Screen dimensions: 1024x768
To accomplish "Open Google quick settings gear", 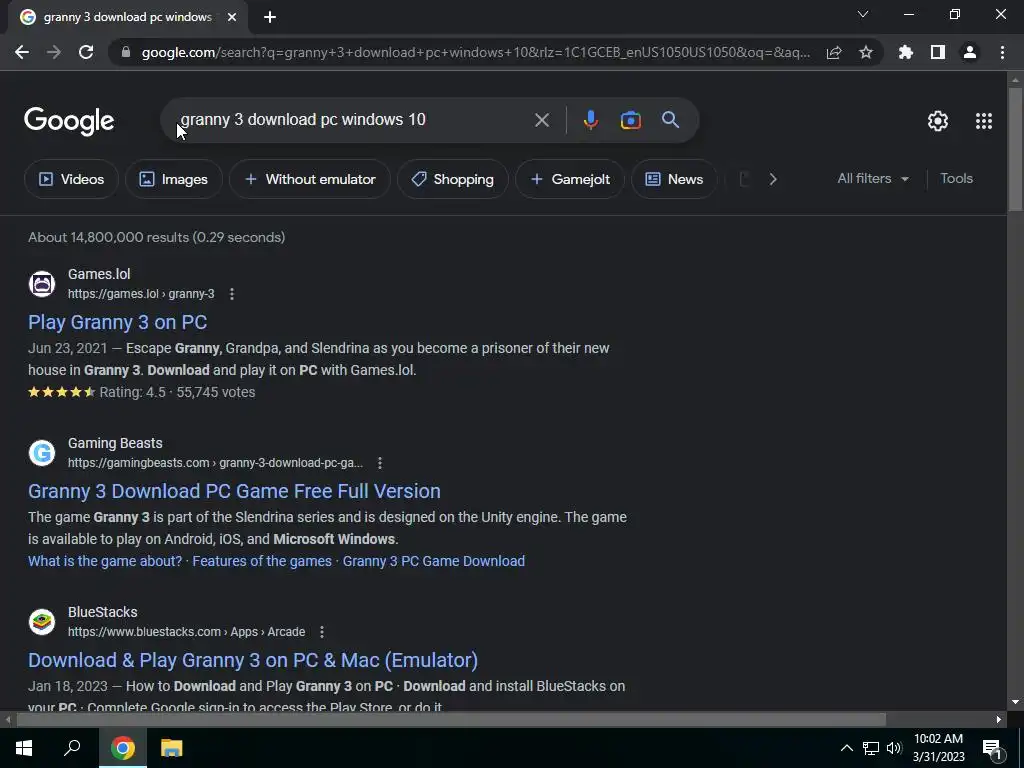I will (938, 121).
